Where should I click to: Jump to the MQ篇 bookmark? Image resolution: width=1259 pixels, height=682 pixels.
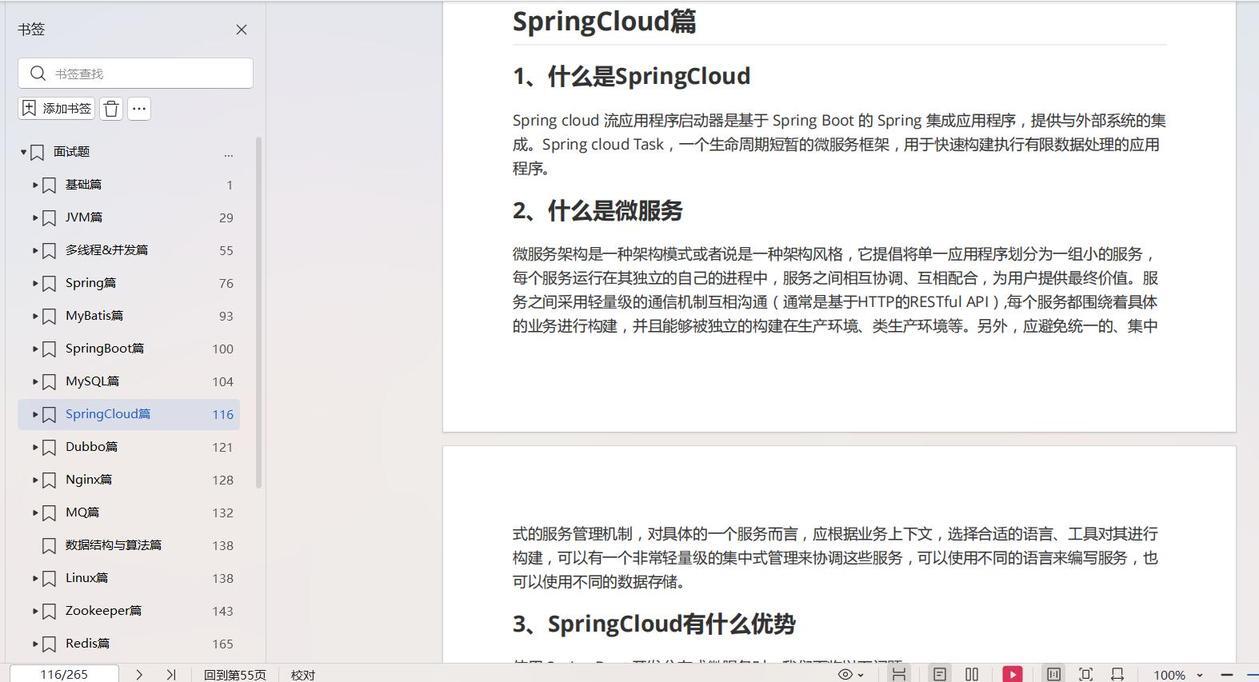(82, 513)
